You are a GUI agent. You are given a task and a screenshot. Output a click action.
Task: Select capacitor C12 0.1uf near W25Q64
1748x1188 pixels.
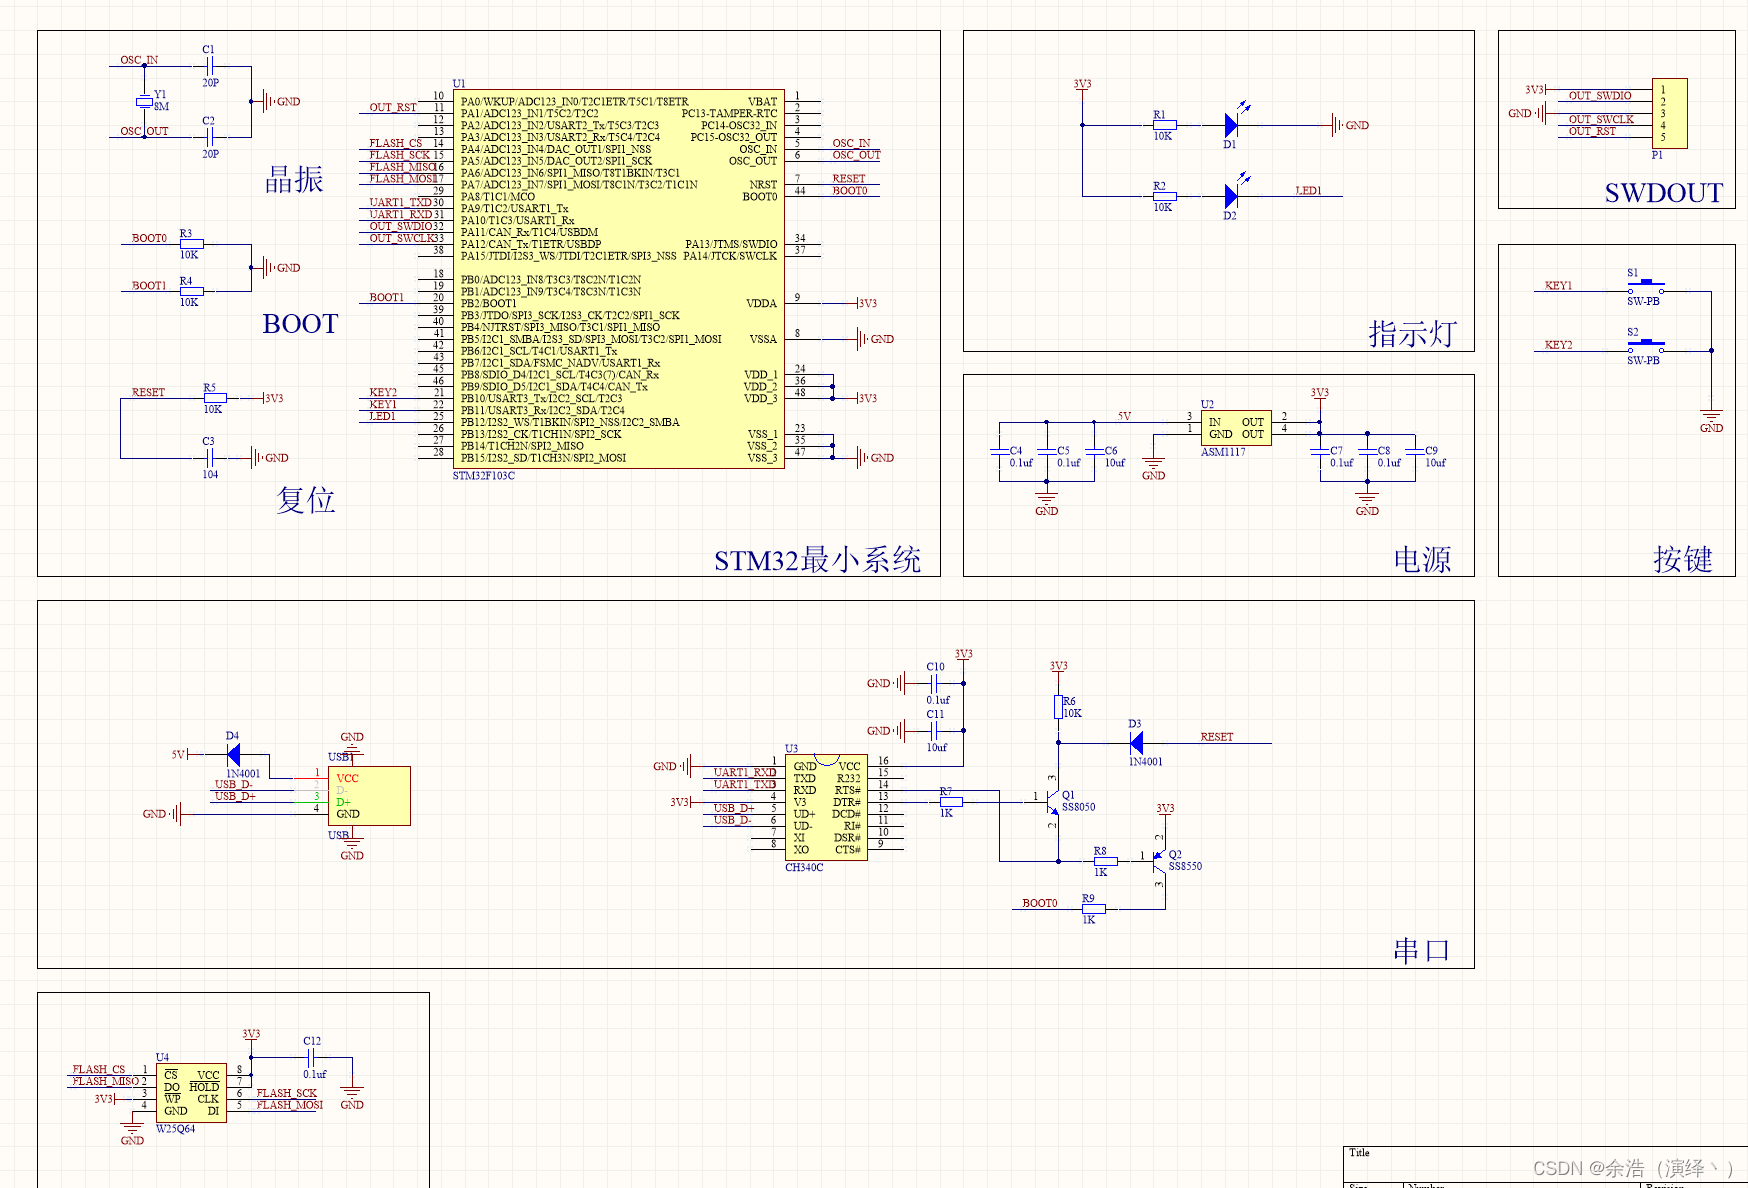tap(312, 1057)
